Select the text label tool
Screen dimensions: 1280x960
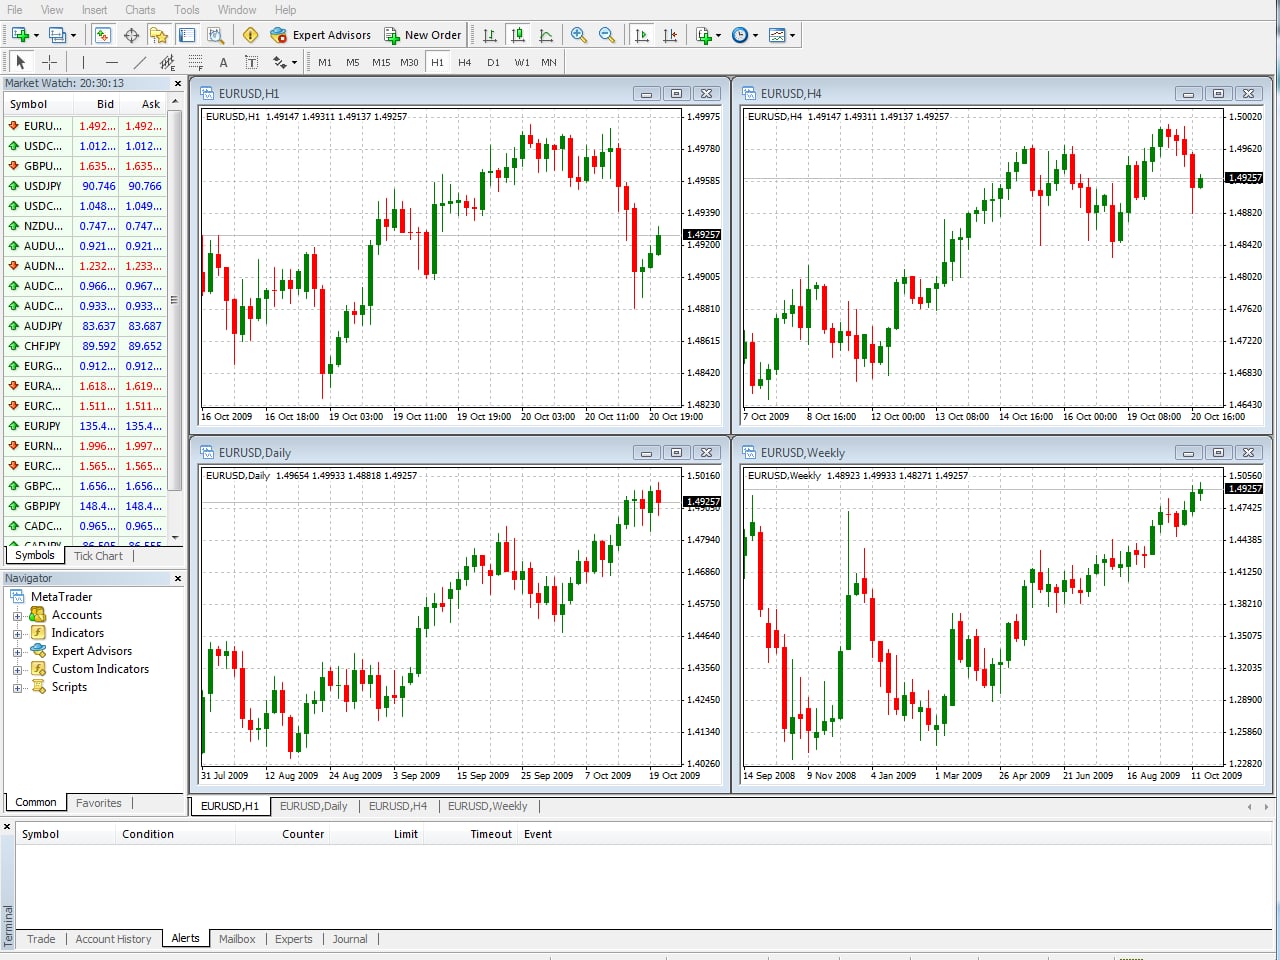pos(223,62)
